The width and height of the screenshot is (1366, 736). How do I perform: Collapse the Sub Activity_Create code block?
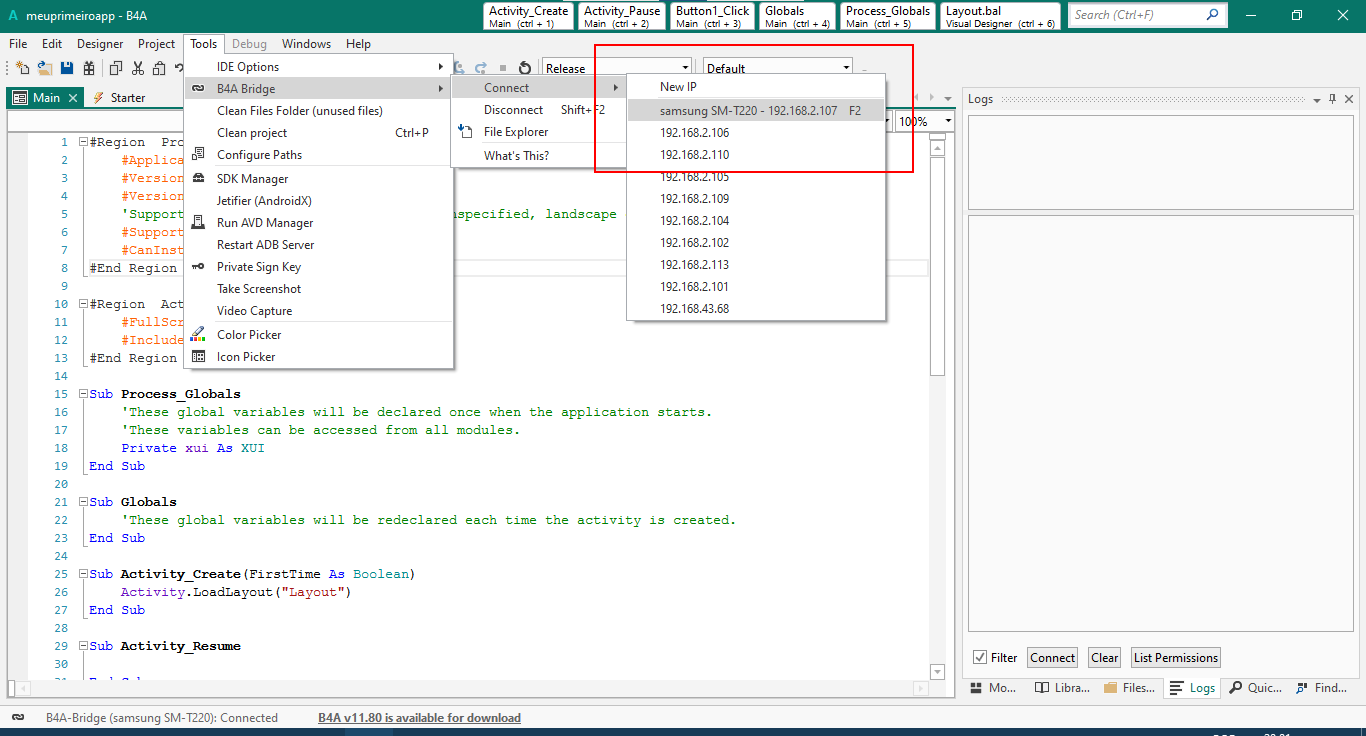[83, 574]
